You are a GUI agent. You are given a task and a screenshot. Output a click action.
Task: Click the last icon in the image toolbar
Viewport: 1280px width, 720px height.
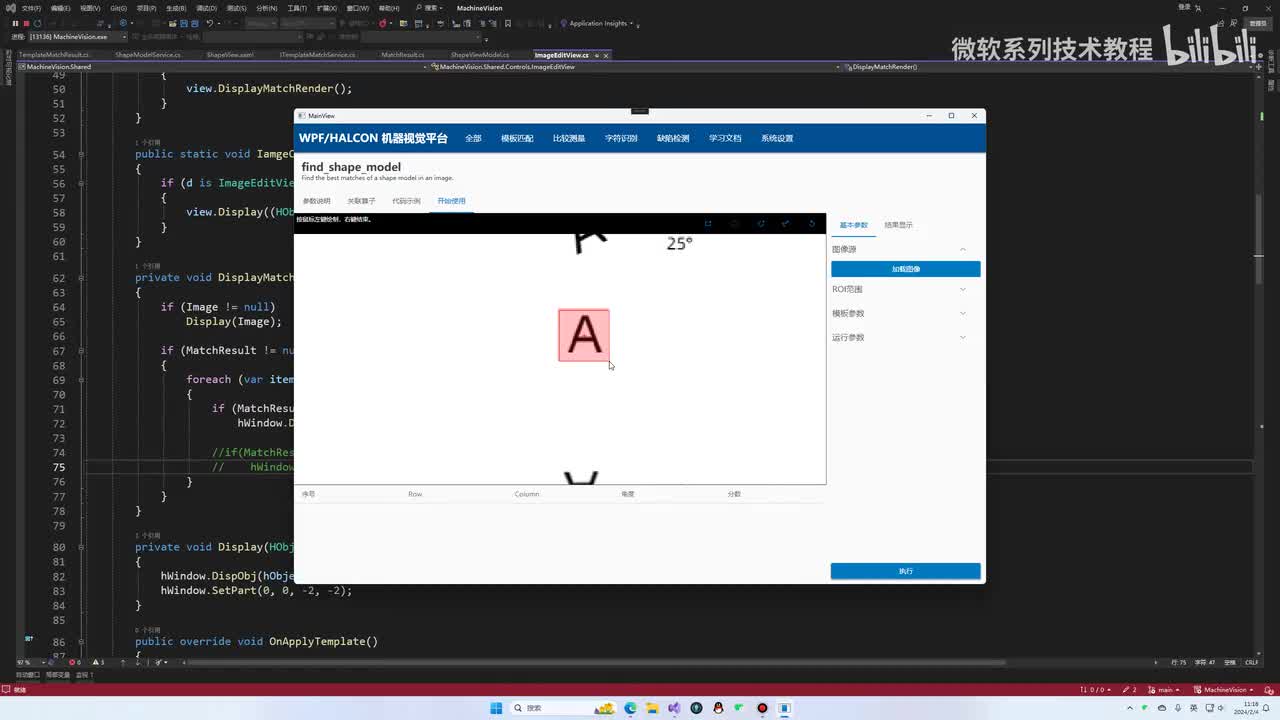click(812, 224)
